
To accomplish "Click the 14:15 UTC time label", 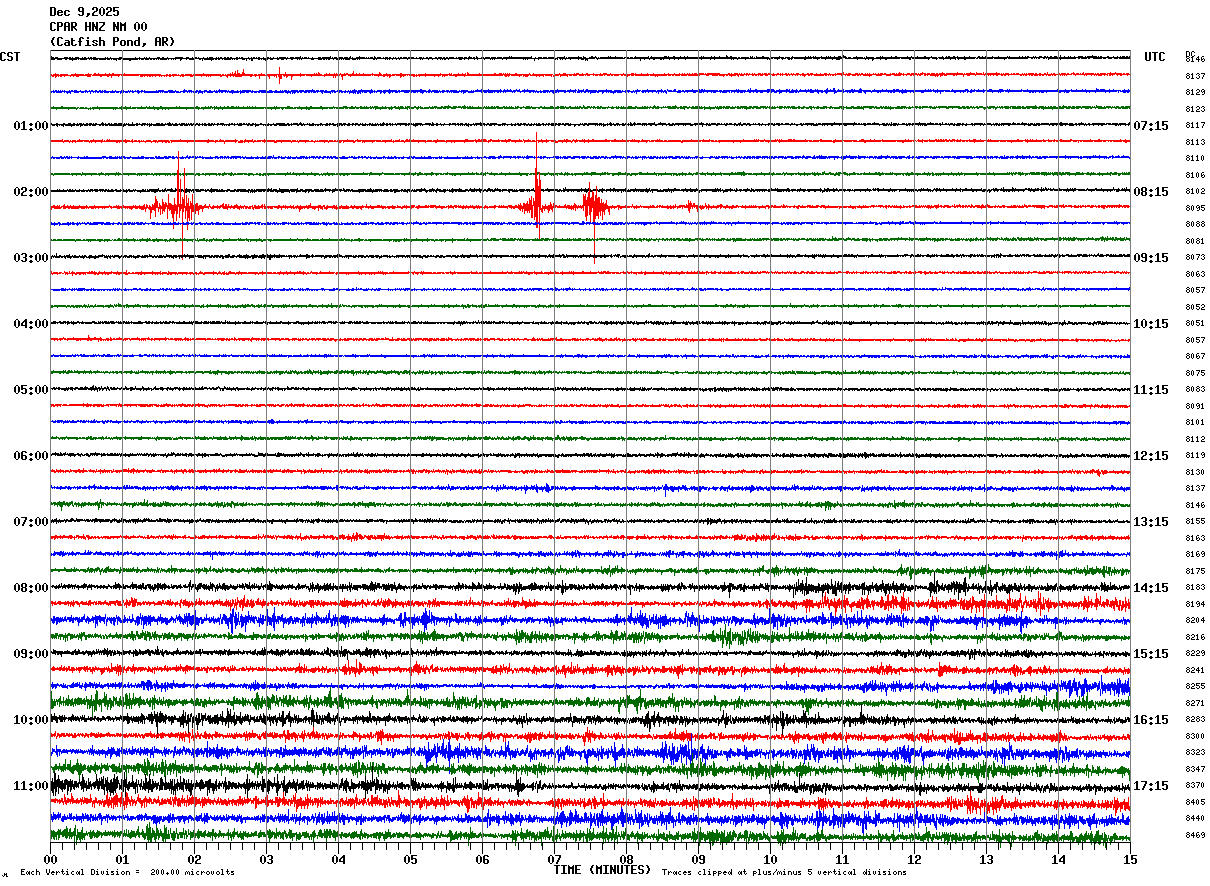I will tap(1151, 588).
